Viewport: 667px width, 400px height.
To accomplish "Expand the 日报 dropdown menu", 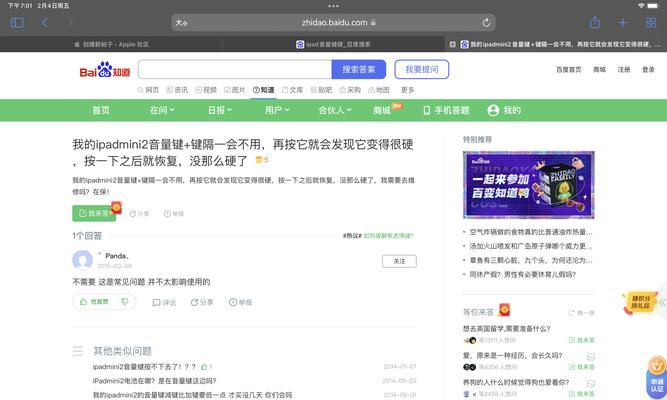I will coord(219,111).
